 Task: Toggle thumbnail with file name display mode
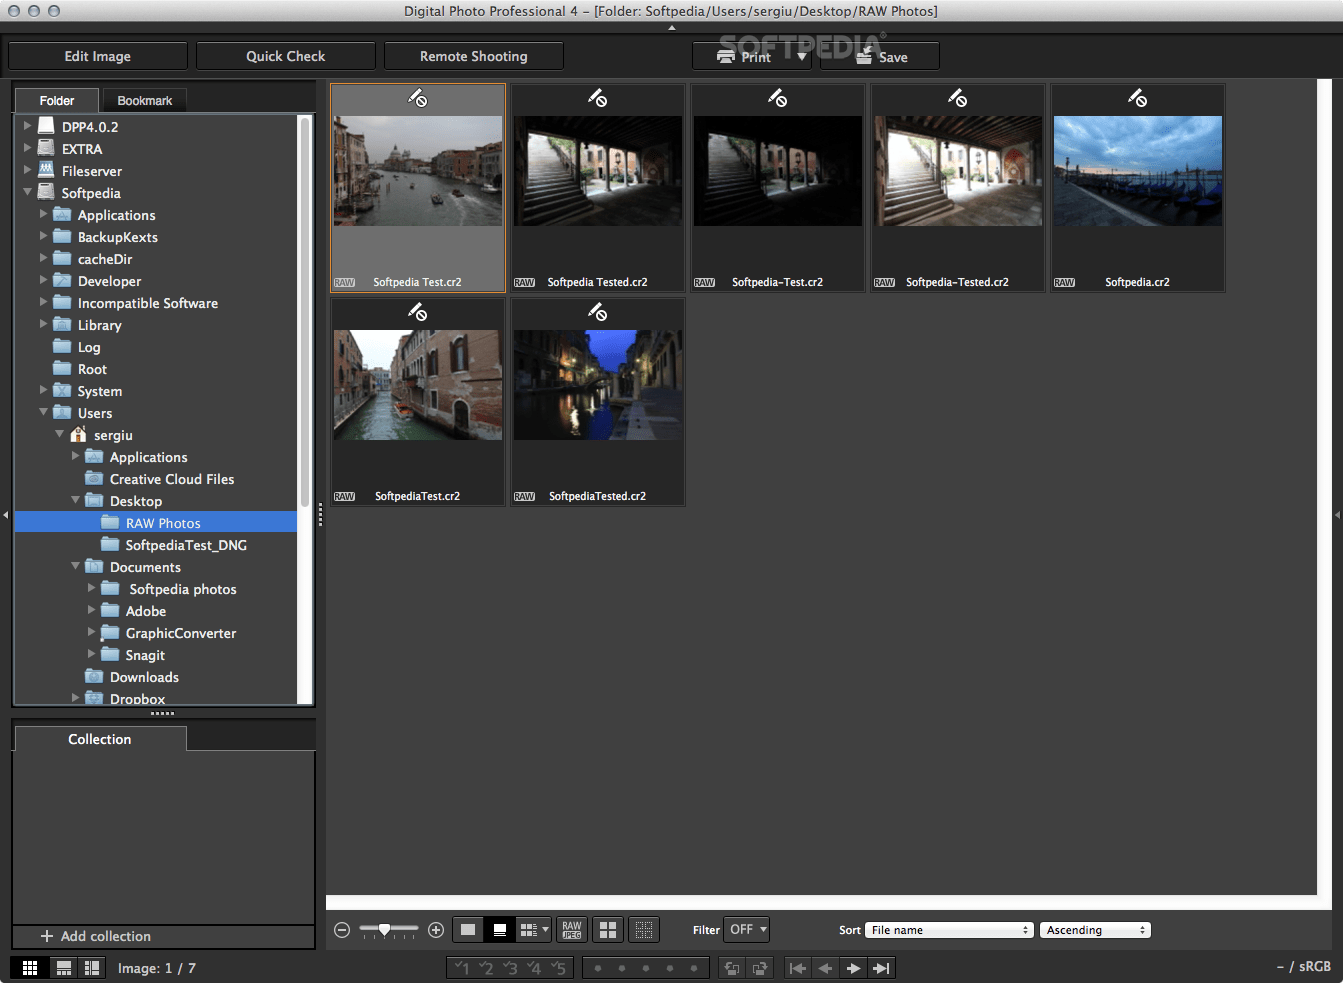(x=500, y=930)
